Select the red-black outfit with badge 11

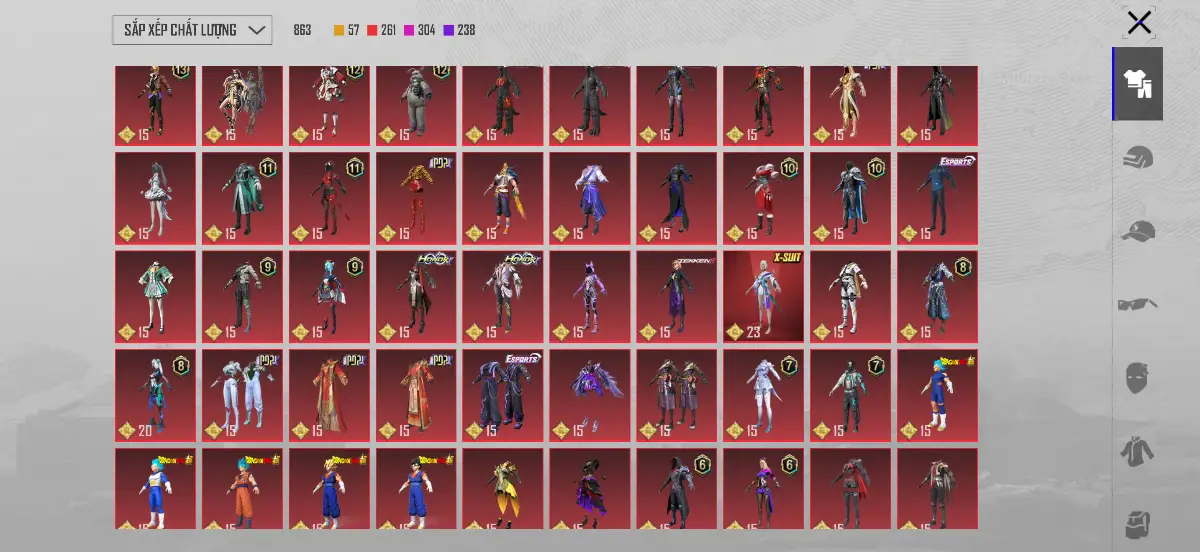pyautogui.click(x=329, y=198)
